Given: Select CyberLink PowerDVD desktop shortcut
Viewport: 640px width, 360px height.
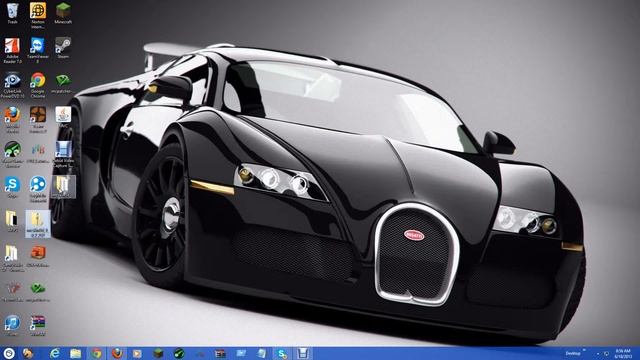Looking at the screenshot, I should 13,85.
